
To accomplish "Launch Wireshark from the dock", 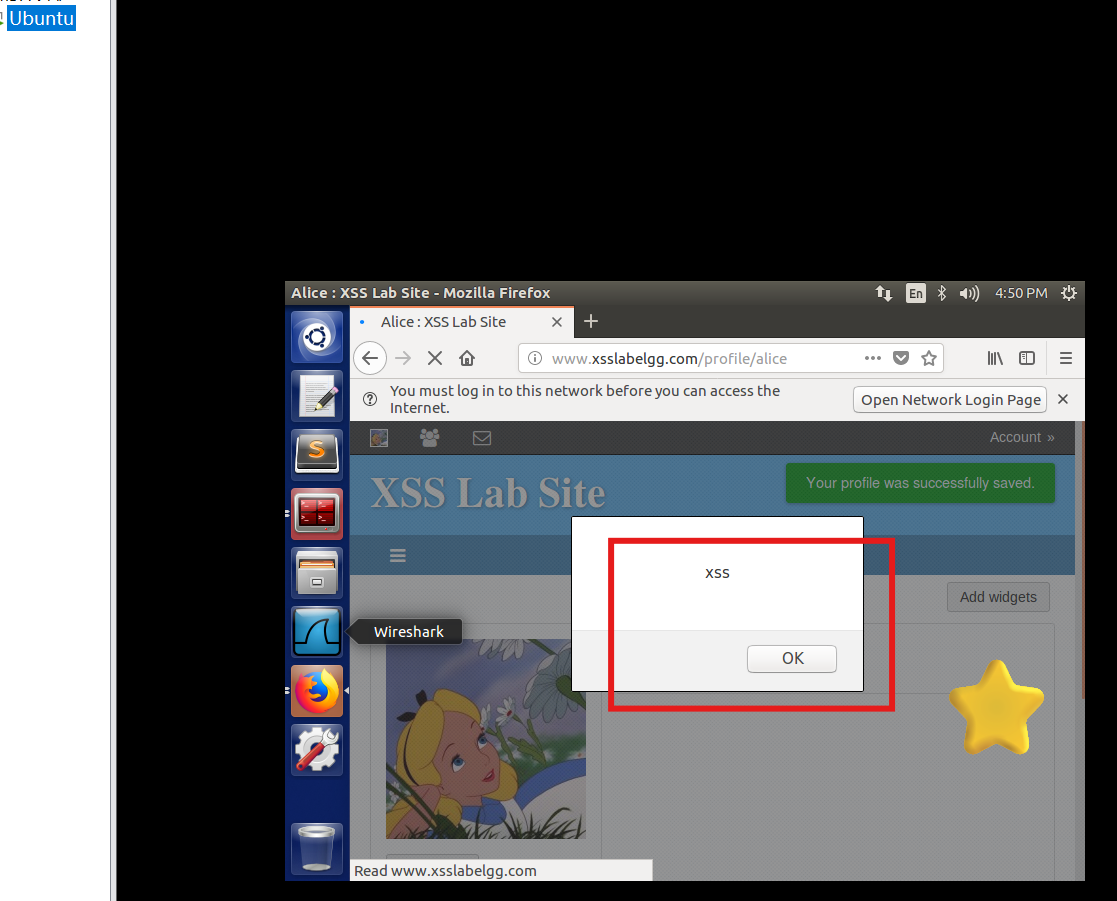I will [317, 632].
